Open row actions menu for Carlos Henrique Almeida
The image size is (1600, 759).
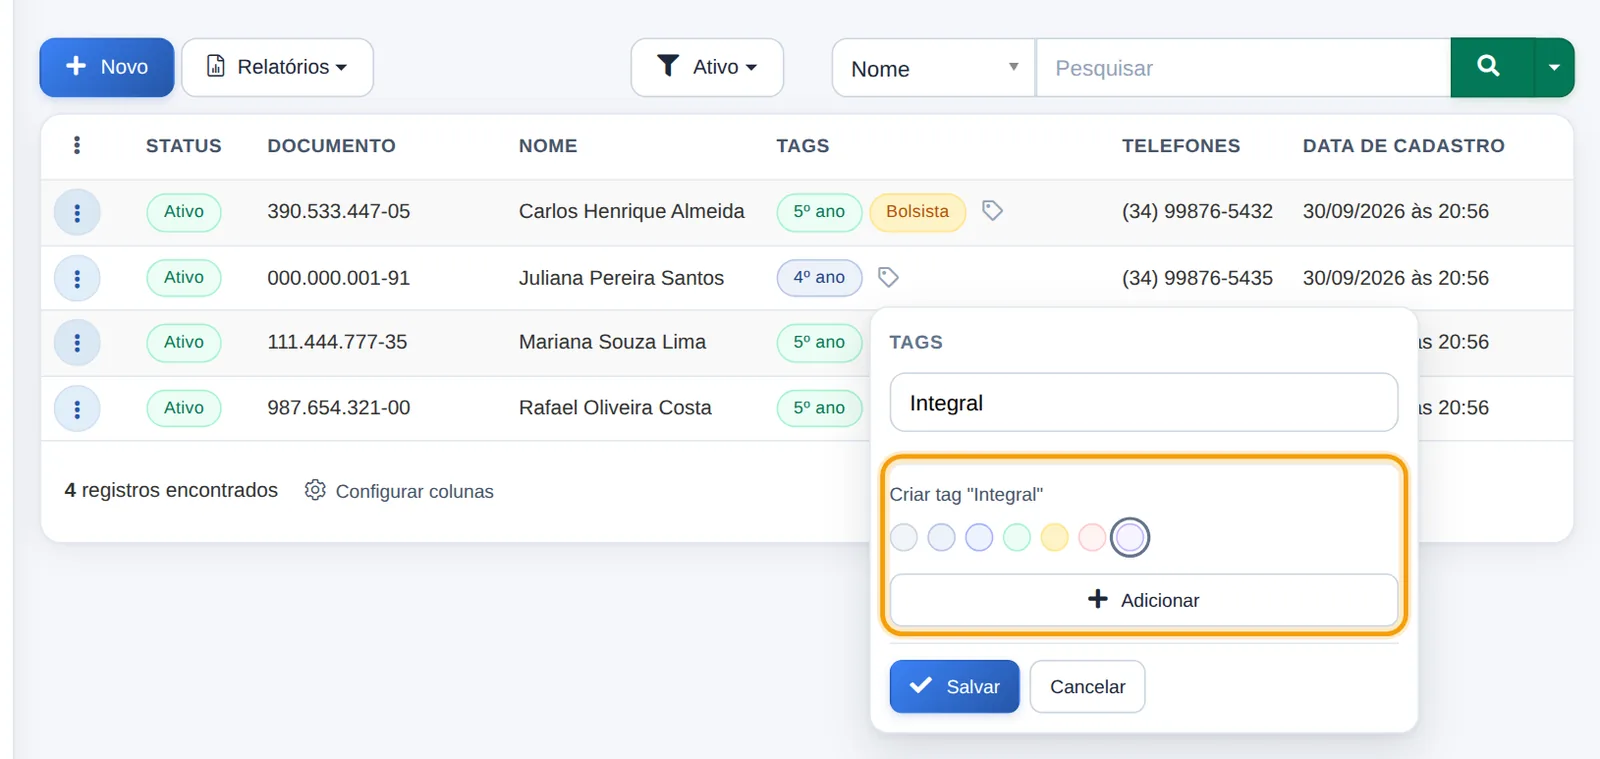tap(77, 213)
